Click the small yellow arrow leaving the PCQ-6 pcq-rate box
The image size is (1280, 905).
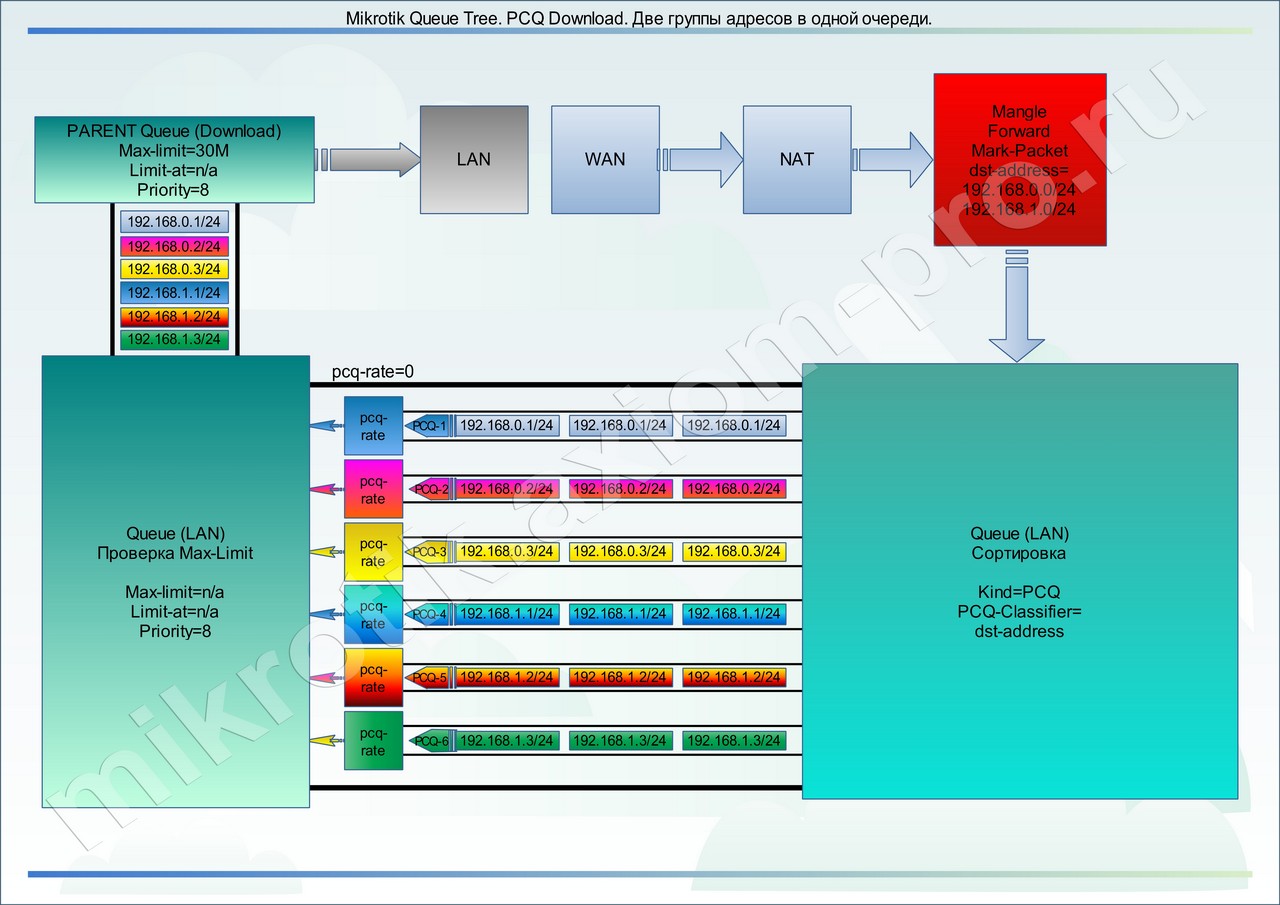click(x=326, y=741)
